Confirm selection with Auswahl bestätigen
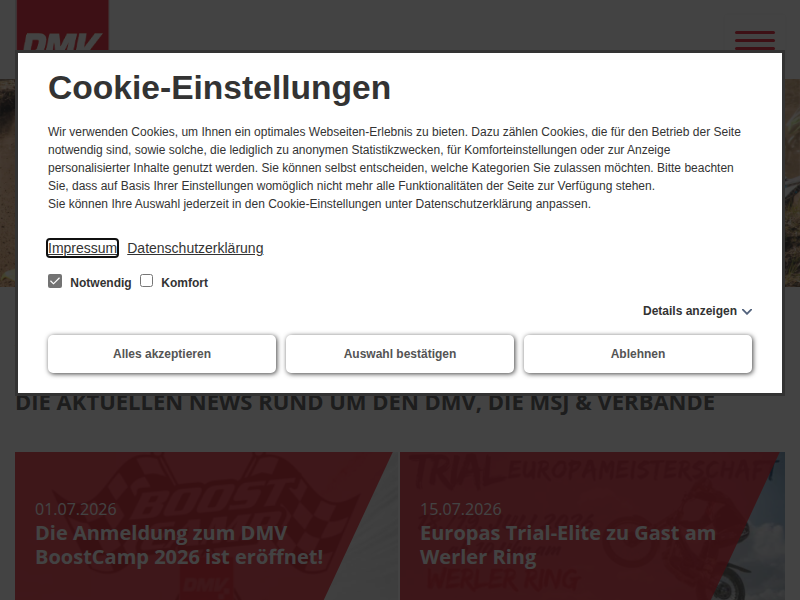This screenshot has height=600, width=800. pyautogui.click(x=400, y=354)
